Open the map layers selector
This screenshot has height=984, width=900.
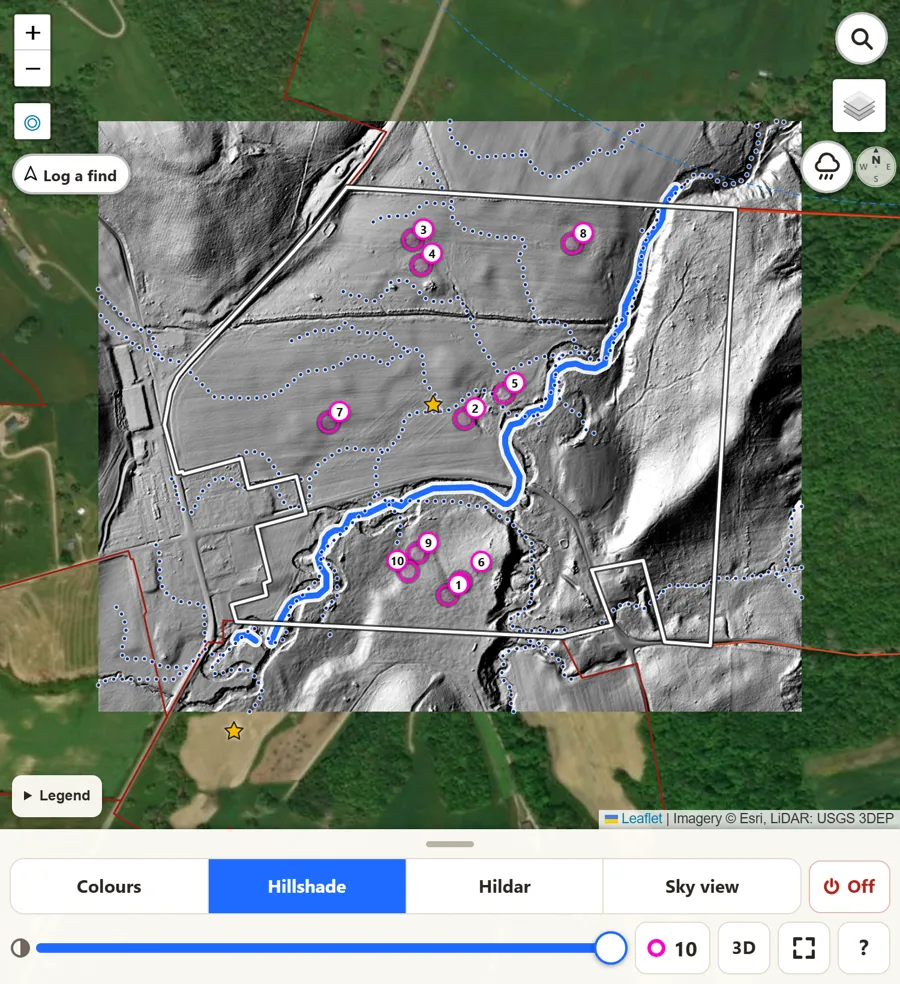859,105
